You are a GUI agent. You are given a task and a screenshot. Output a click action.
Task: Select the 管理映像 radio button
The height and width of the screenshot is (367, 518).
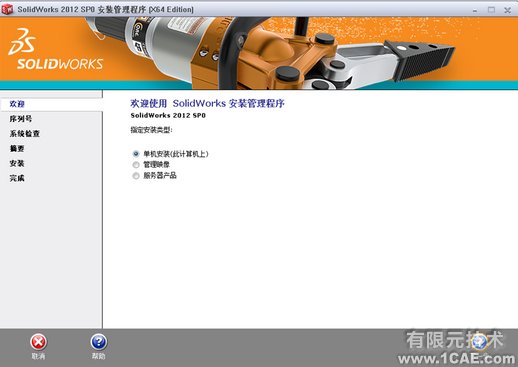[x=136, y=165]
